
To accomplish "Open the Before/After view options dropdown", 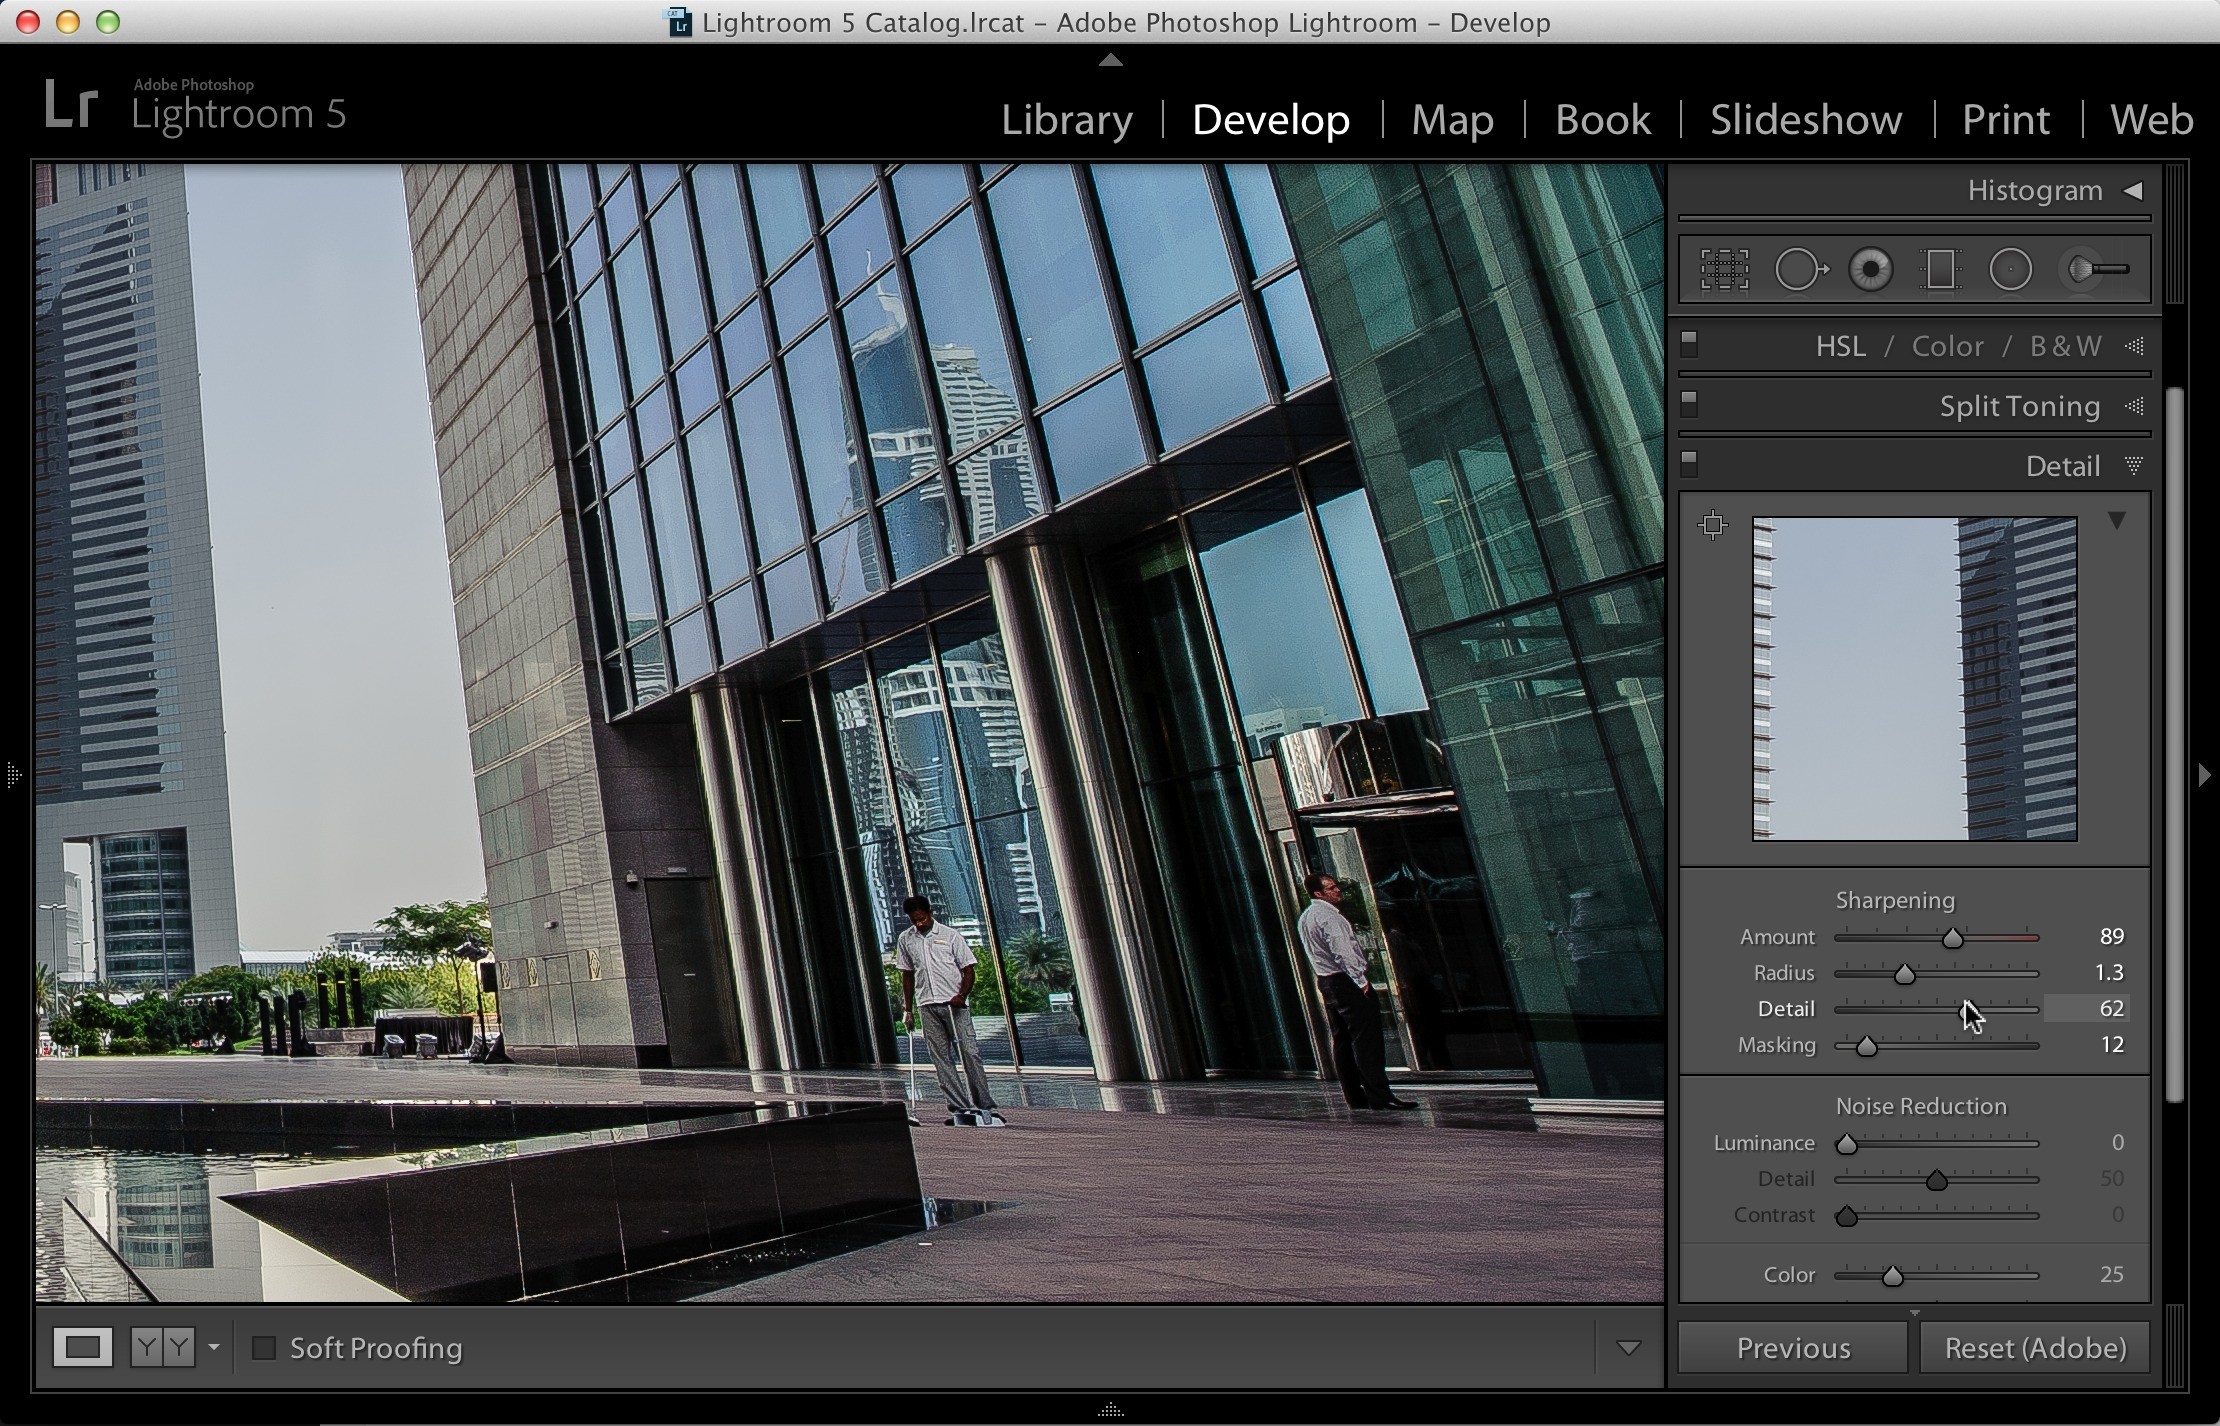I will 213,1348.
